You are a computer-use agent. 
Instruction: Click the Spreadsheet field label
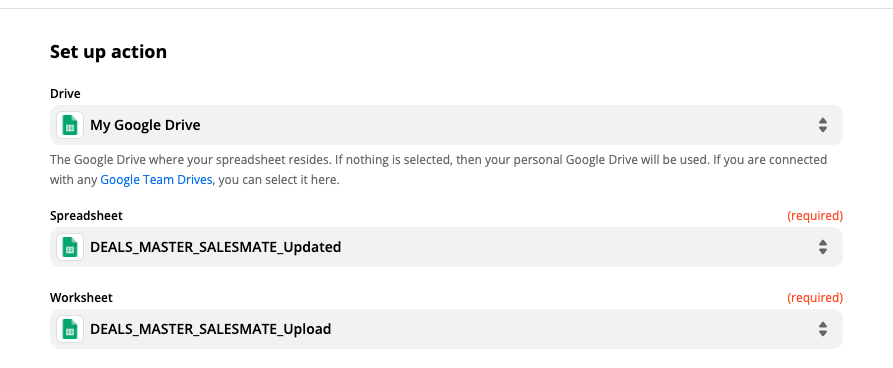pos(86,216)
